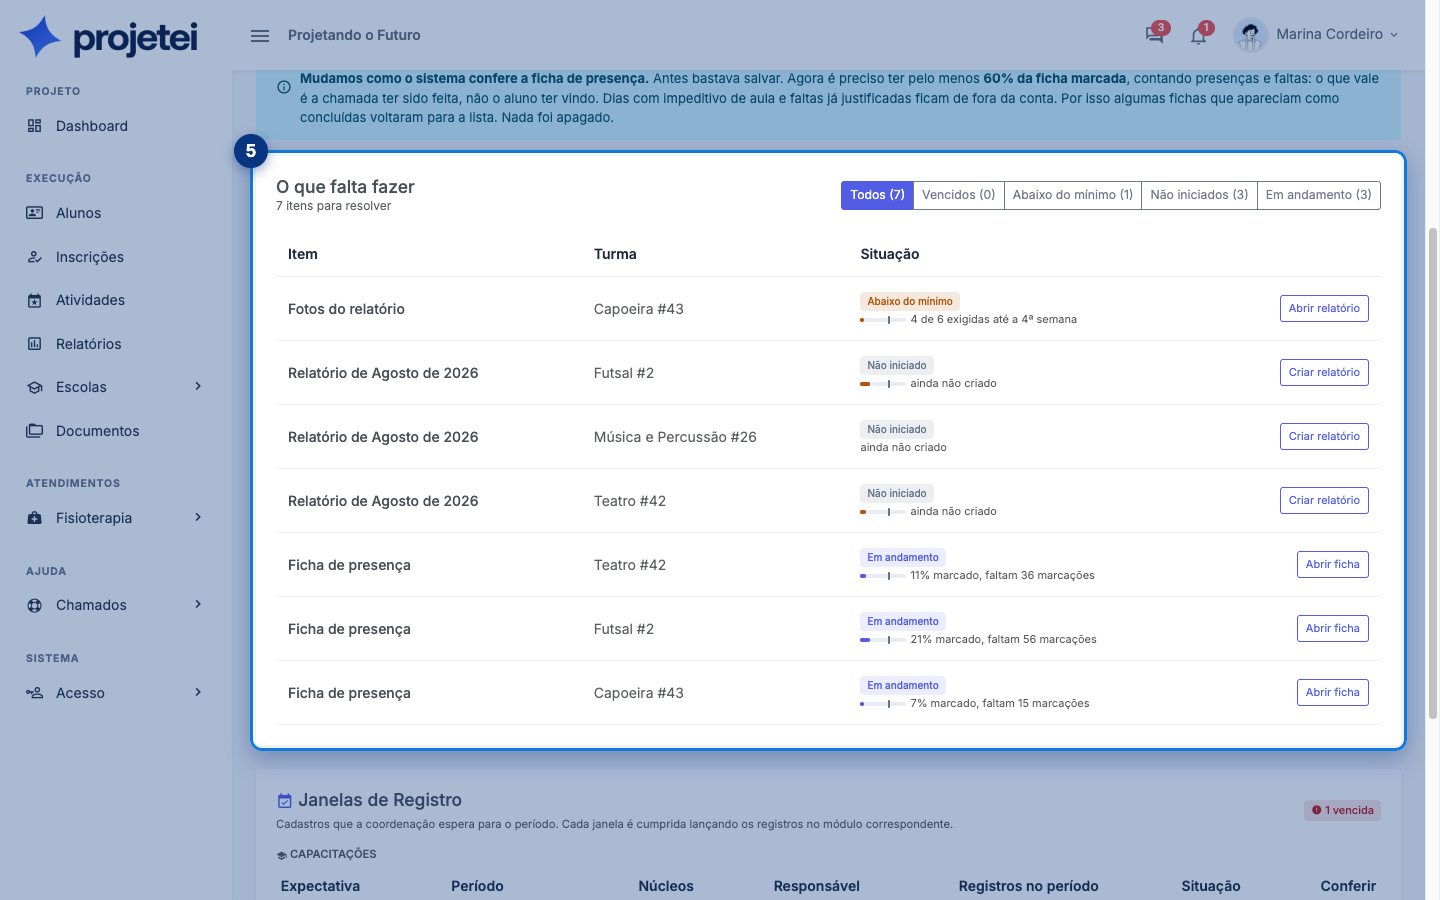Click the Escolas graduation cap icon

(35, 387)
